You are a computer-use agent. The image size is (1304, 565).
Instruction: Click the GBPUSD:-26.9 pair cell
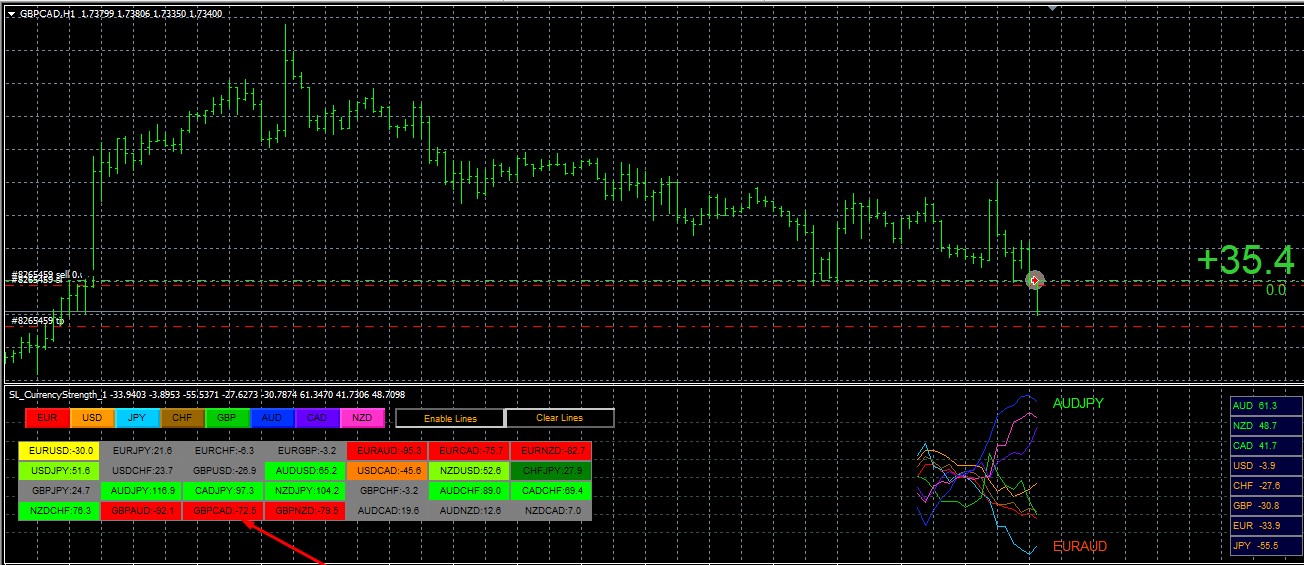click(223, 470)
